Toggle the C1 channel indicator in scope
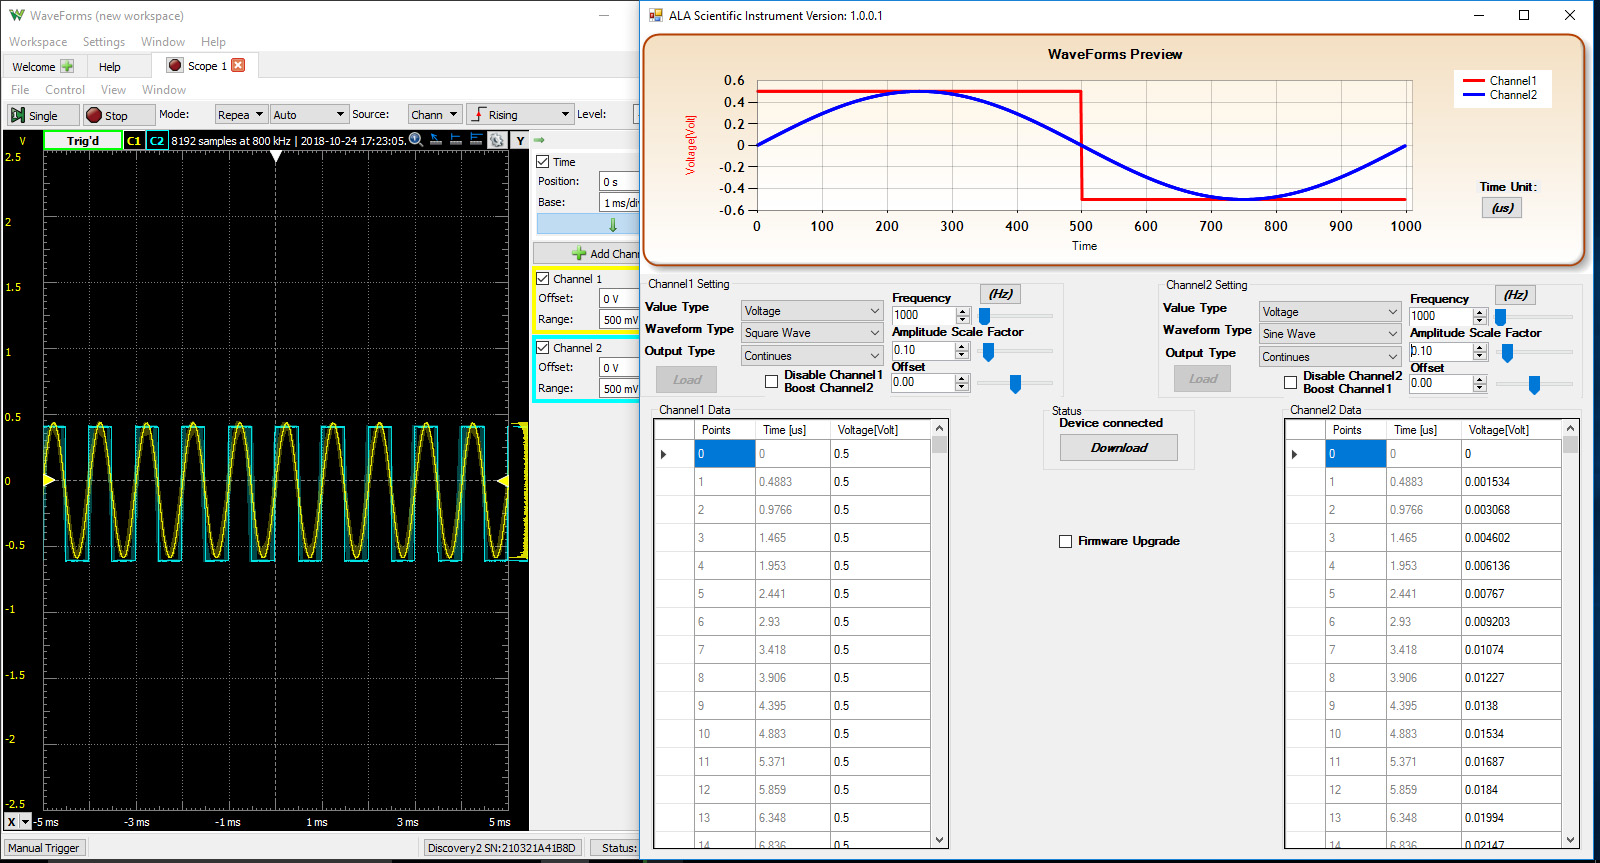1600x863 pixels. pyautogui.click(x=134, y=141)
